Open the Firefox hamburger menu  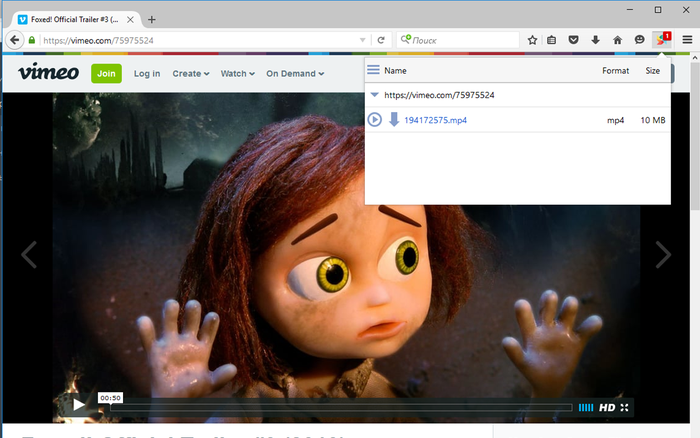[688, 40]
